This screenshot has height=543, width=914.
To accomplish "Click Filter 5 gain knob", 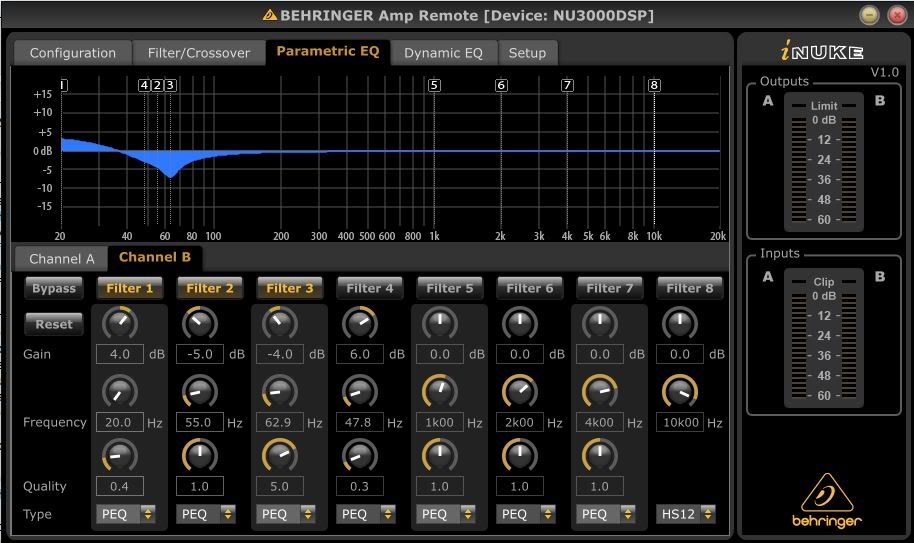I will (440, 323).
